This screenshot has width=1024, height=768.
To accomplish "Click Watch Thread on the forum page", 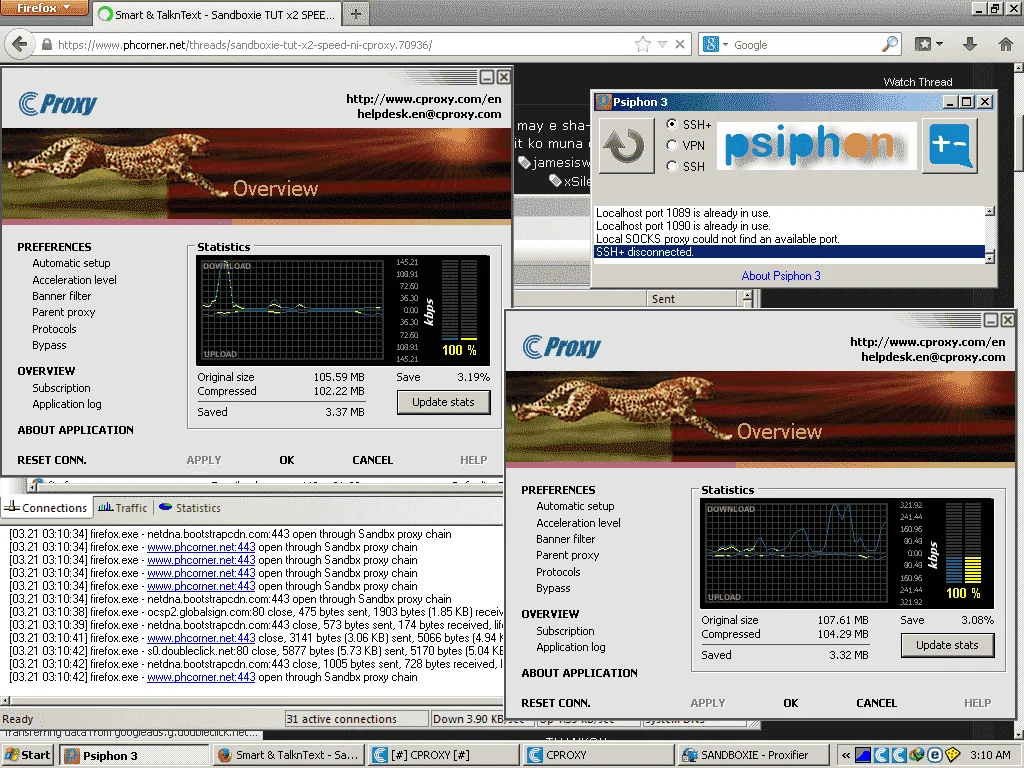I will [918, 82].
